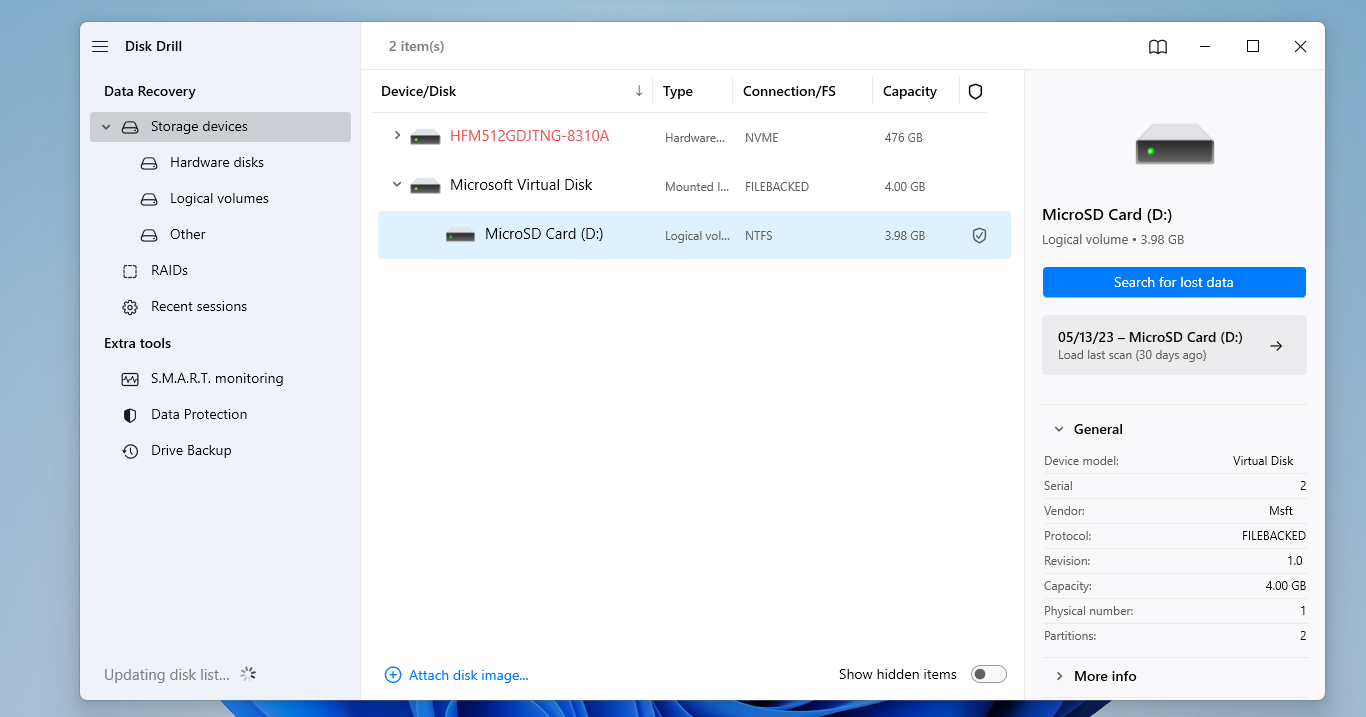Collapse the General section chevron
Screen dimensions: 1366x717
pos(1059,429)
